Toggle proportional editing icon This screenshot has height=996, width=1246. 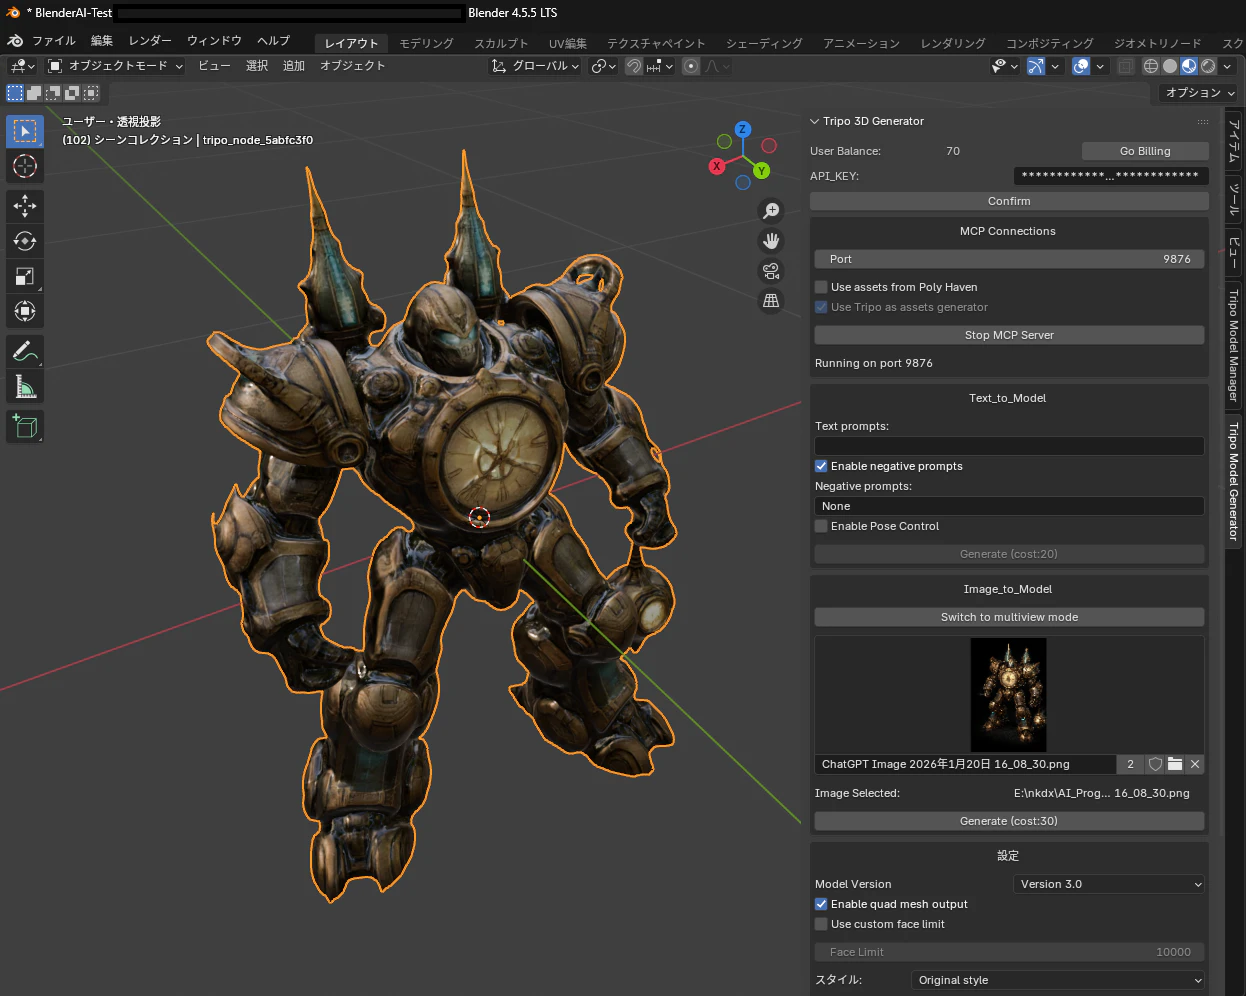[x=691, y=66]
